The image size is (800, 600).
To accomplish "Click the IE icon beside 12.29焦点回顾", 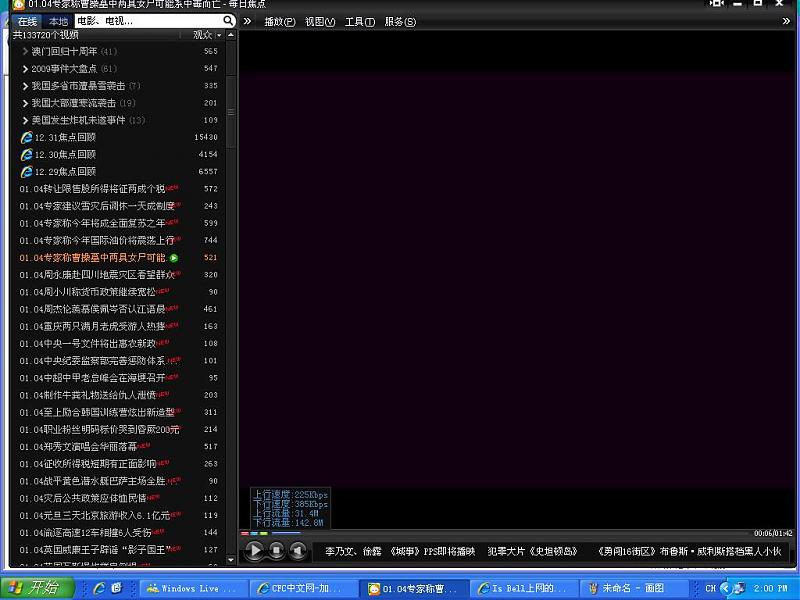I will pyautogui.click(x=26, y=171).
